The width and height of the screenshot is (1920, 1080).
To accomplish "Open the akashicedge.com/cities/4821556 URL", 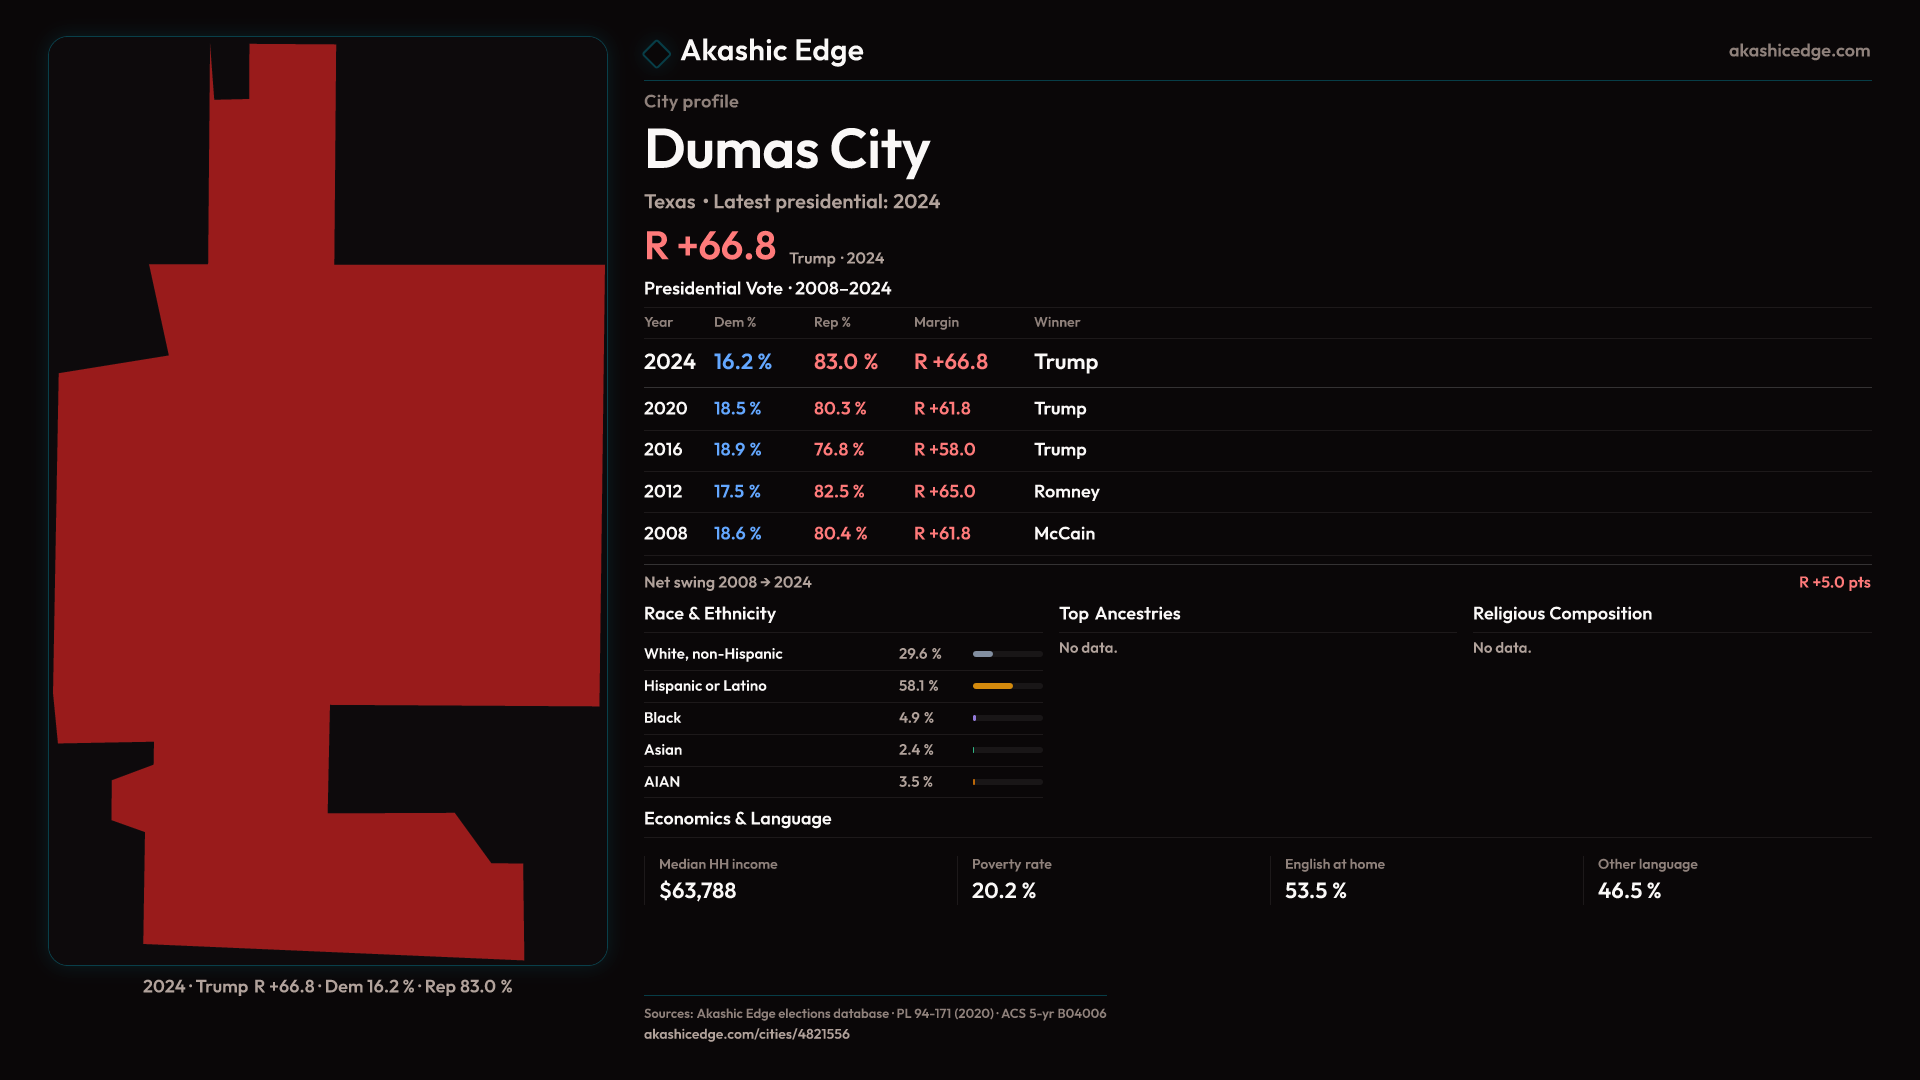I will (746, 1034).
